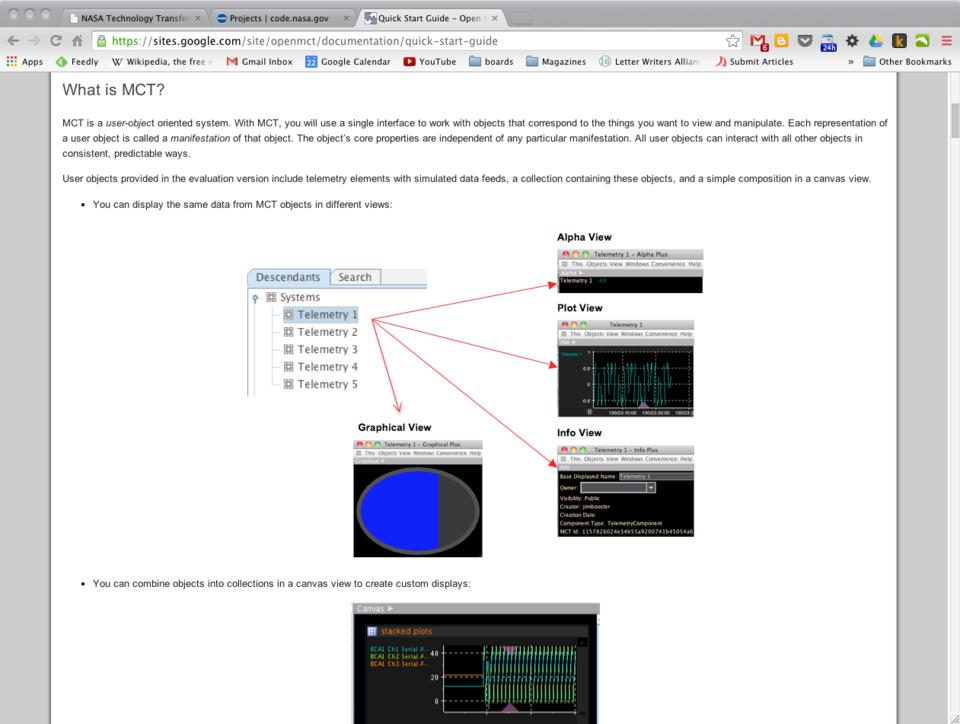This screenshot has width=960, height=724.
Task: Click the Blogger extension icon
Action: click(x=781, y=40)
